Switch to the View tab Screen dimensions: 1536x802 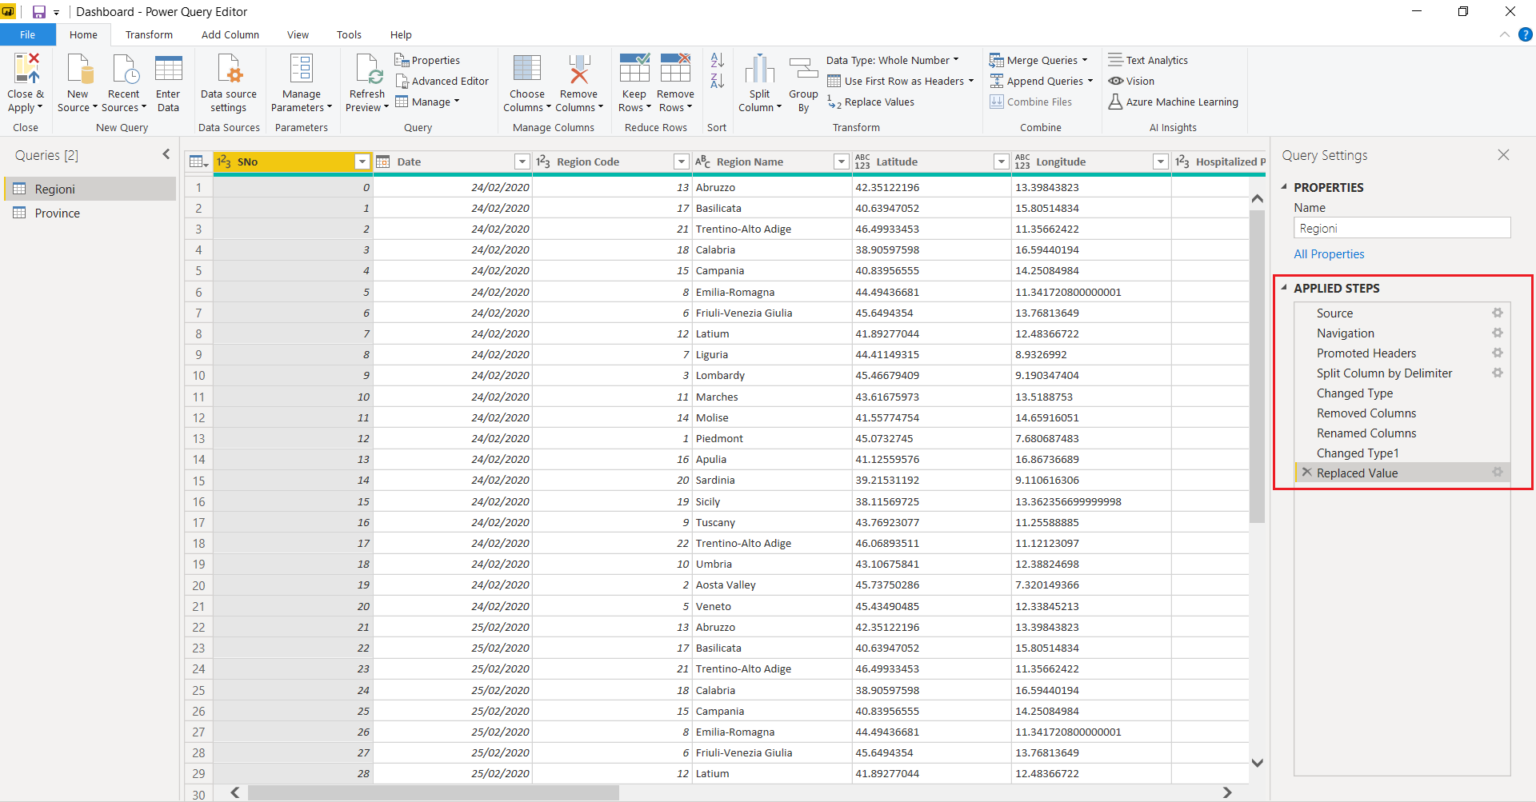[298, 34]
